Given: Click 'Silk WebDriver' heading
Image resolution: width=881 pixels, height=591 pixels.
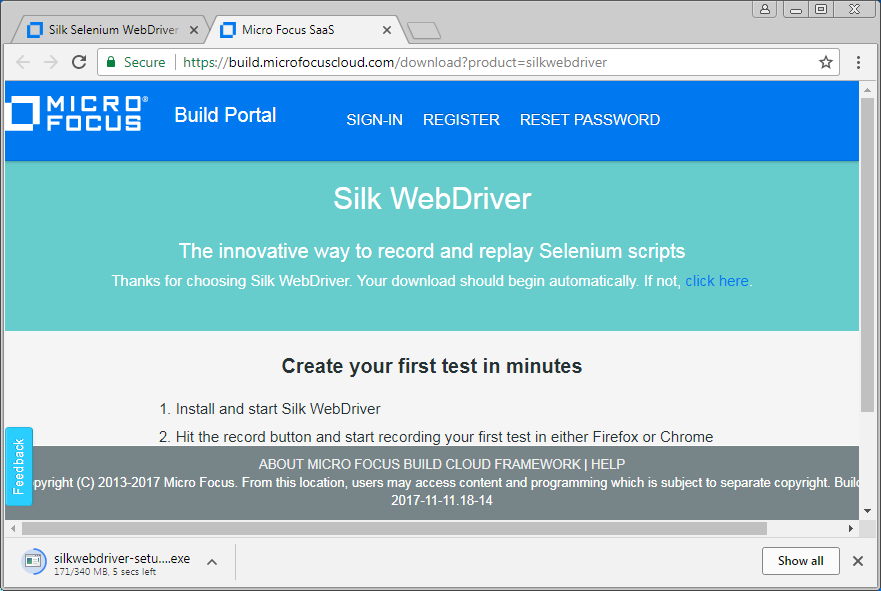Looking at the screenshot, I should click(x=432, y=198).
